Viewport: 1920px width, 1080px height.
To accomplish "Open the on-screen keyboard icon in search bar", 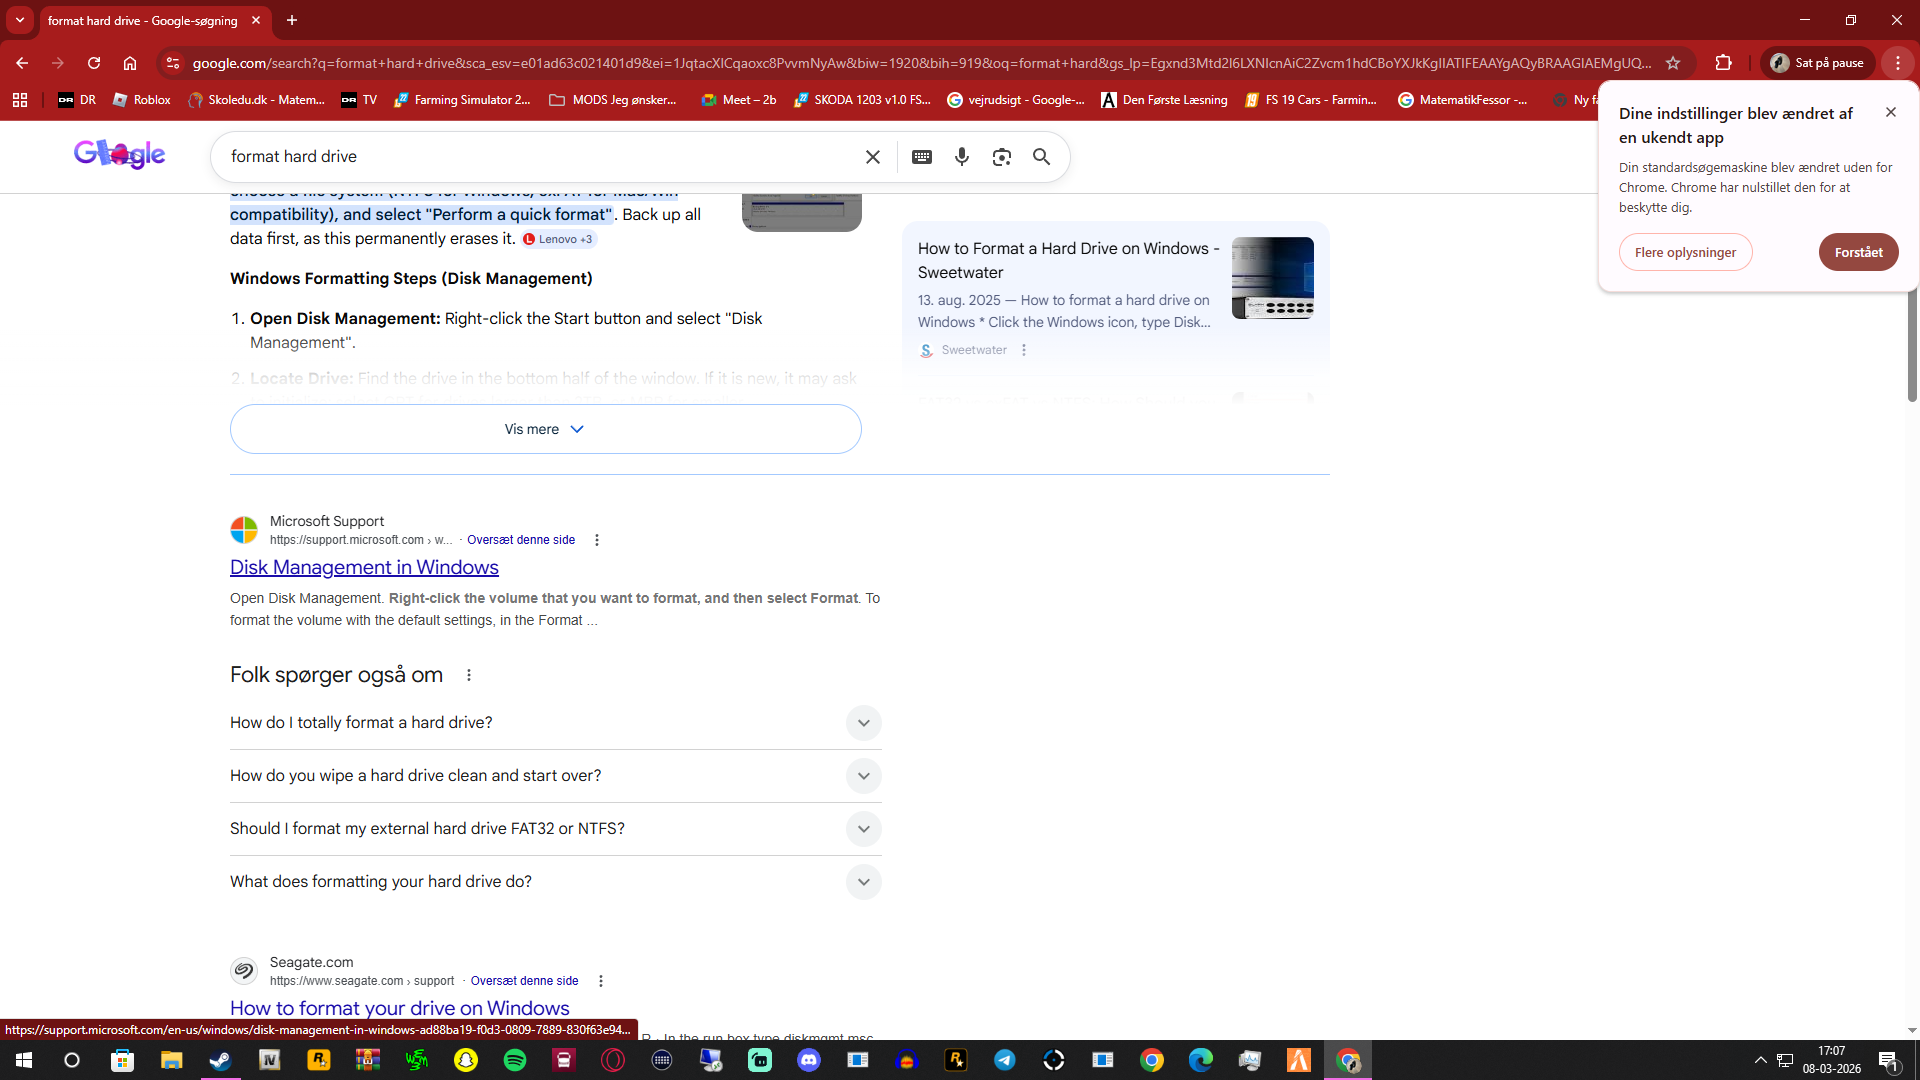I will coord(922,157).
